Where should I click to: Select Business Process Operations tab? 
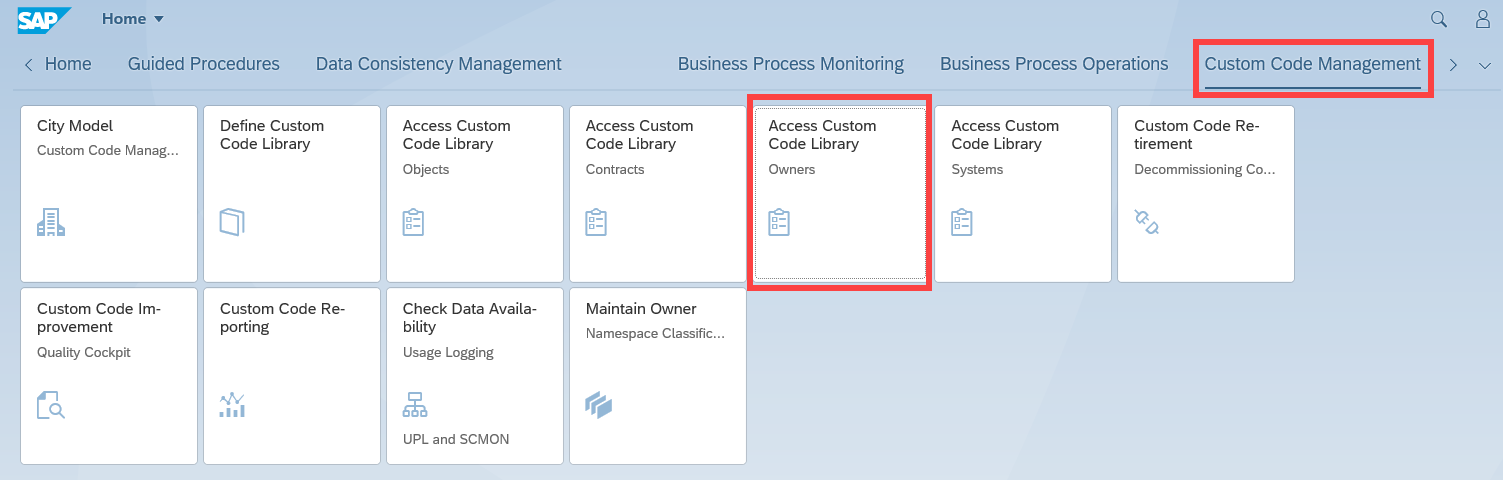pyautogui.click(x=1054, y=64)
